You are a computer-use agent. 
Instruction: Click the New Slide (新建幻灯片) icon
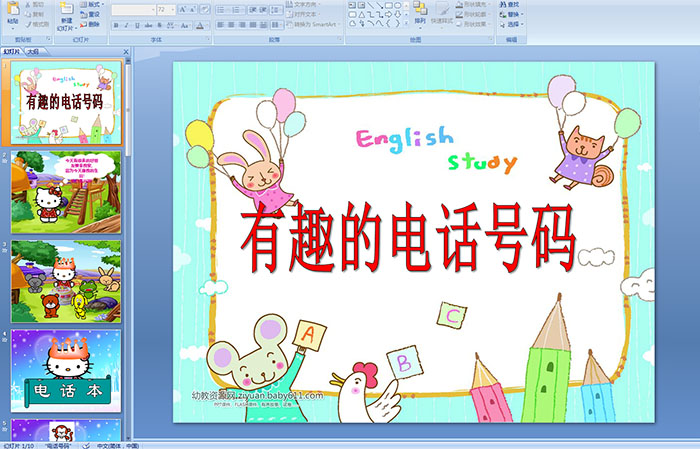pyautogui.click(x=67, y=8)
